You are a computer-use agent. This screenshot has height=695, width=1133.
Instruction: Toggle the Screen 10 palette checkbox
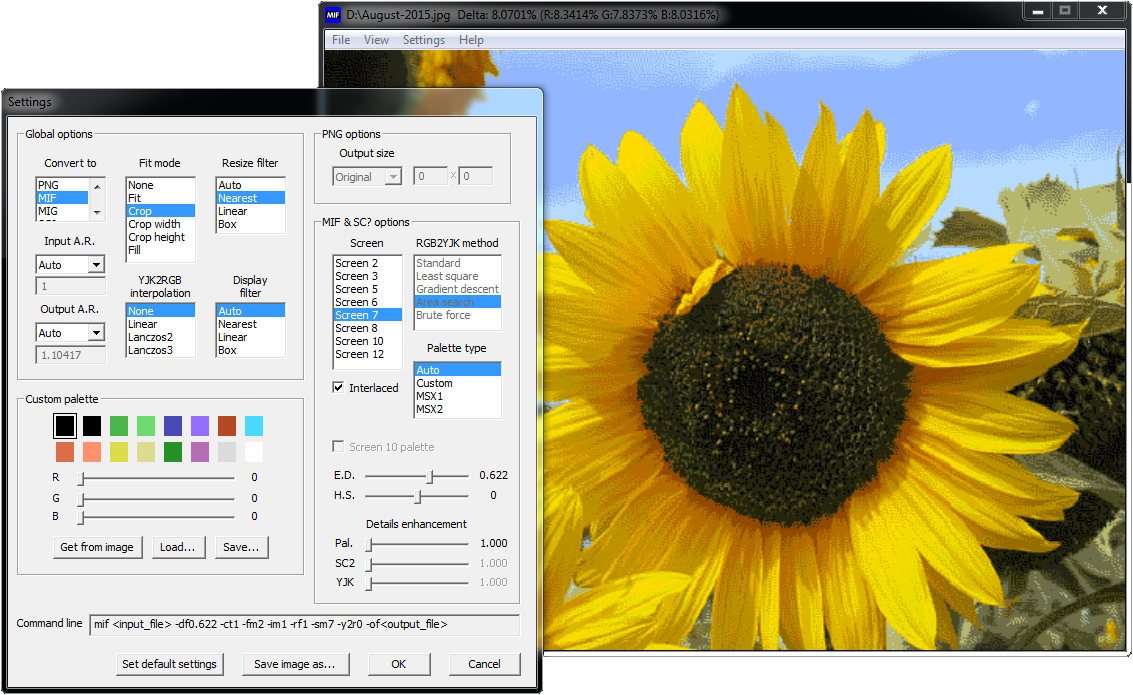pos(339,447)
